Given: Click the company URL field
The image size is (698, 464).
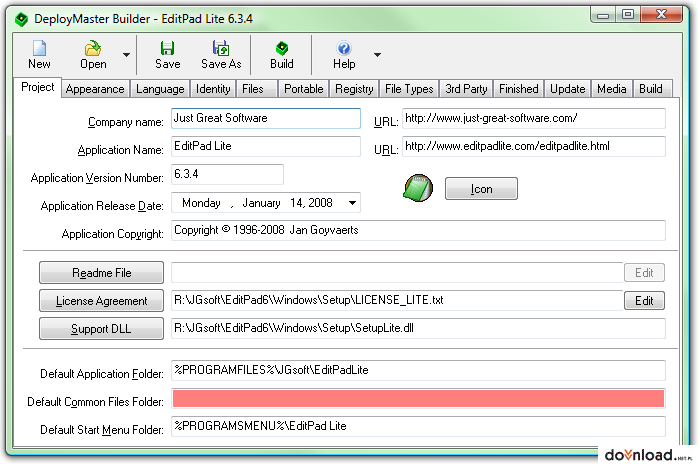Looking at the screenshot, I should pos(534,118).
